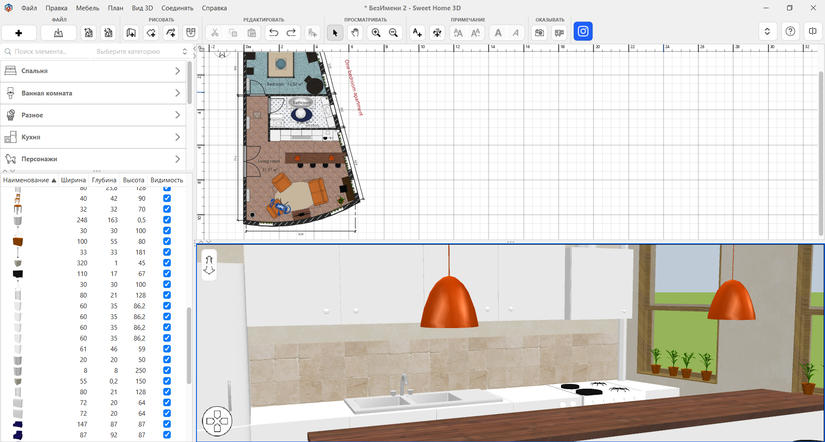Open the План menu

tap(116, 8)
